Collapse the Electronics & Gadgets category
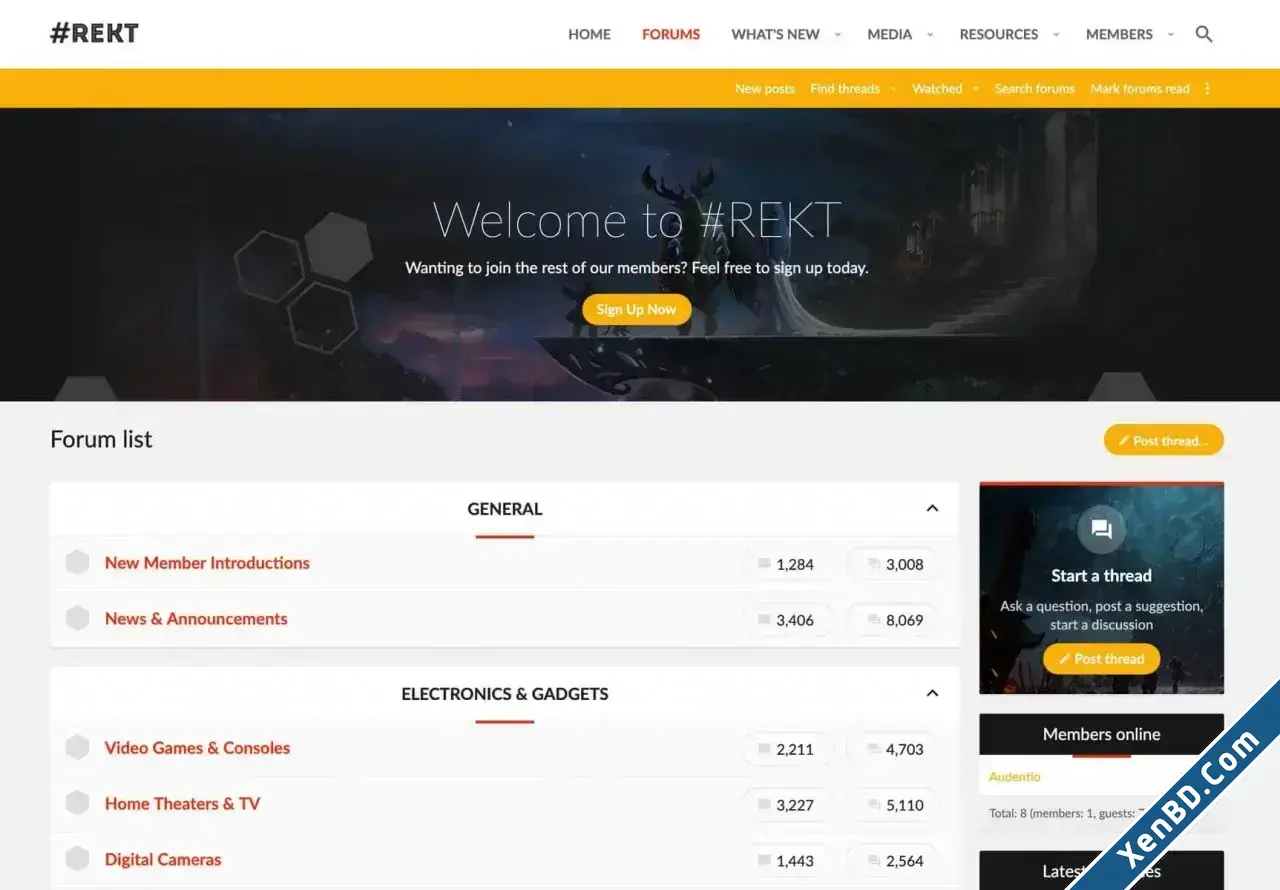This screenshot has height=890, width=1280. [x=932, y=693]
